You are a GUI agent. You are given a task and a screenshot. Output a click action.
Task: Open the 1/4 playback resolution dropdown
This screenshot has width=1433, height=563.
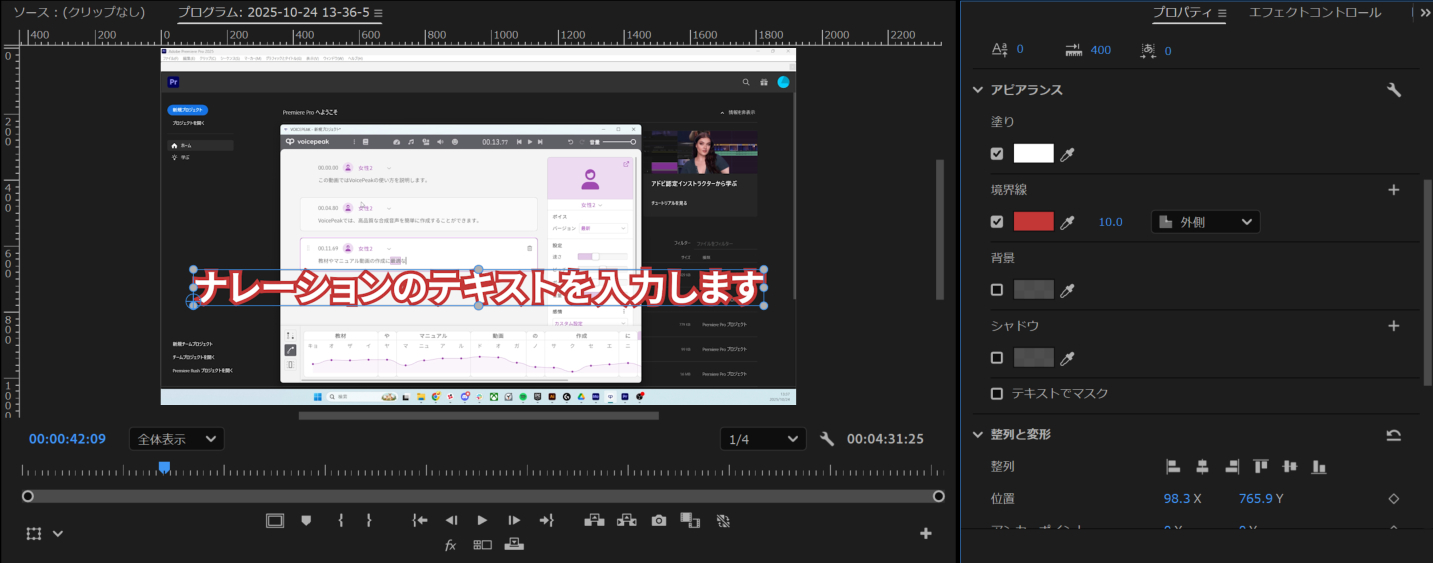pyautogui.click(x=763, y=439)
